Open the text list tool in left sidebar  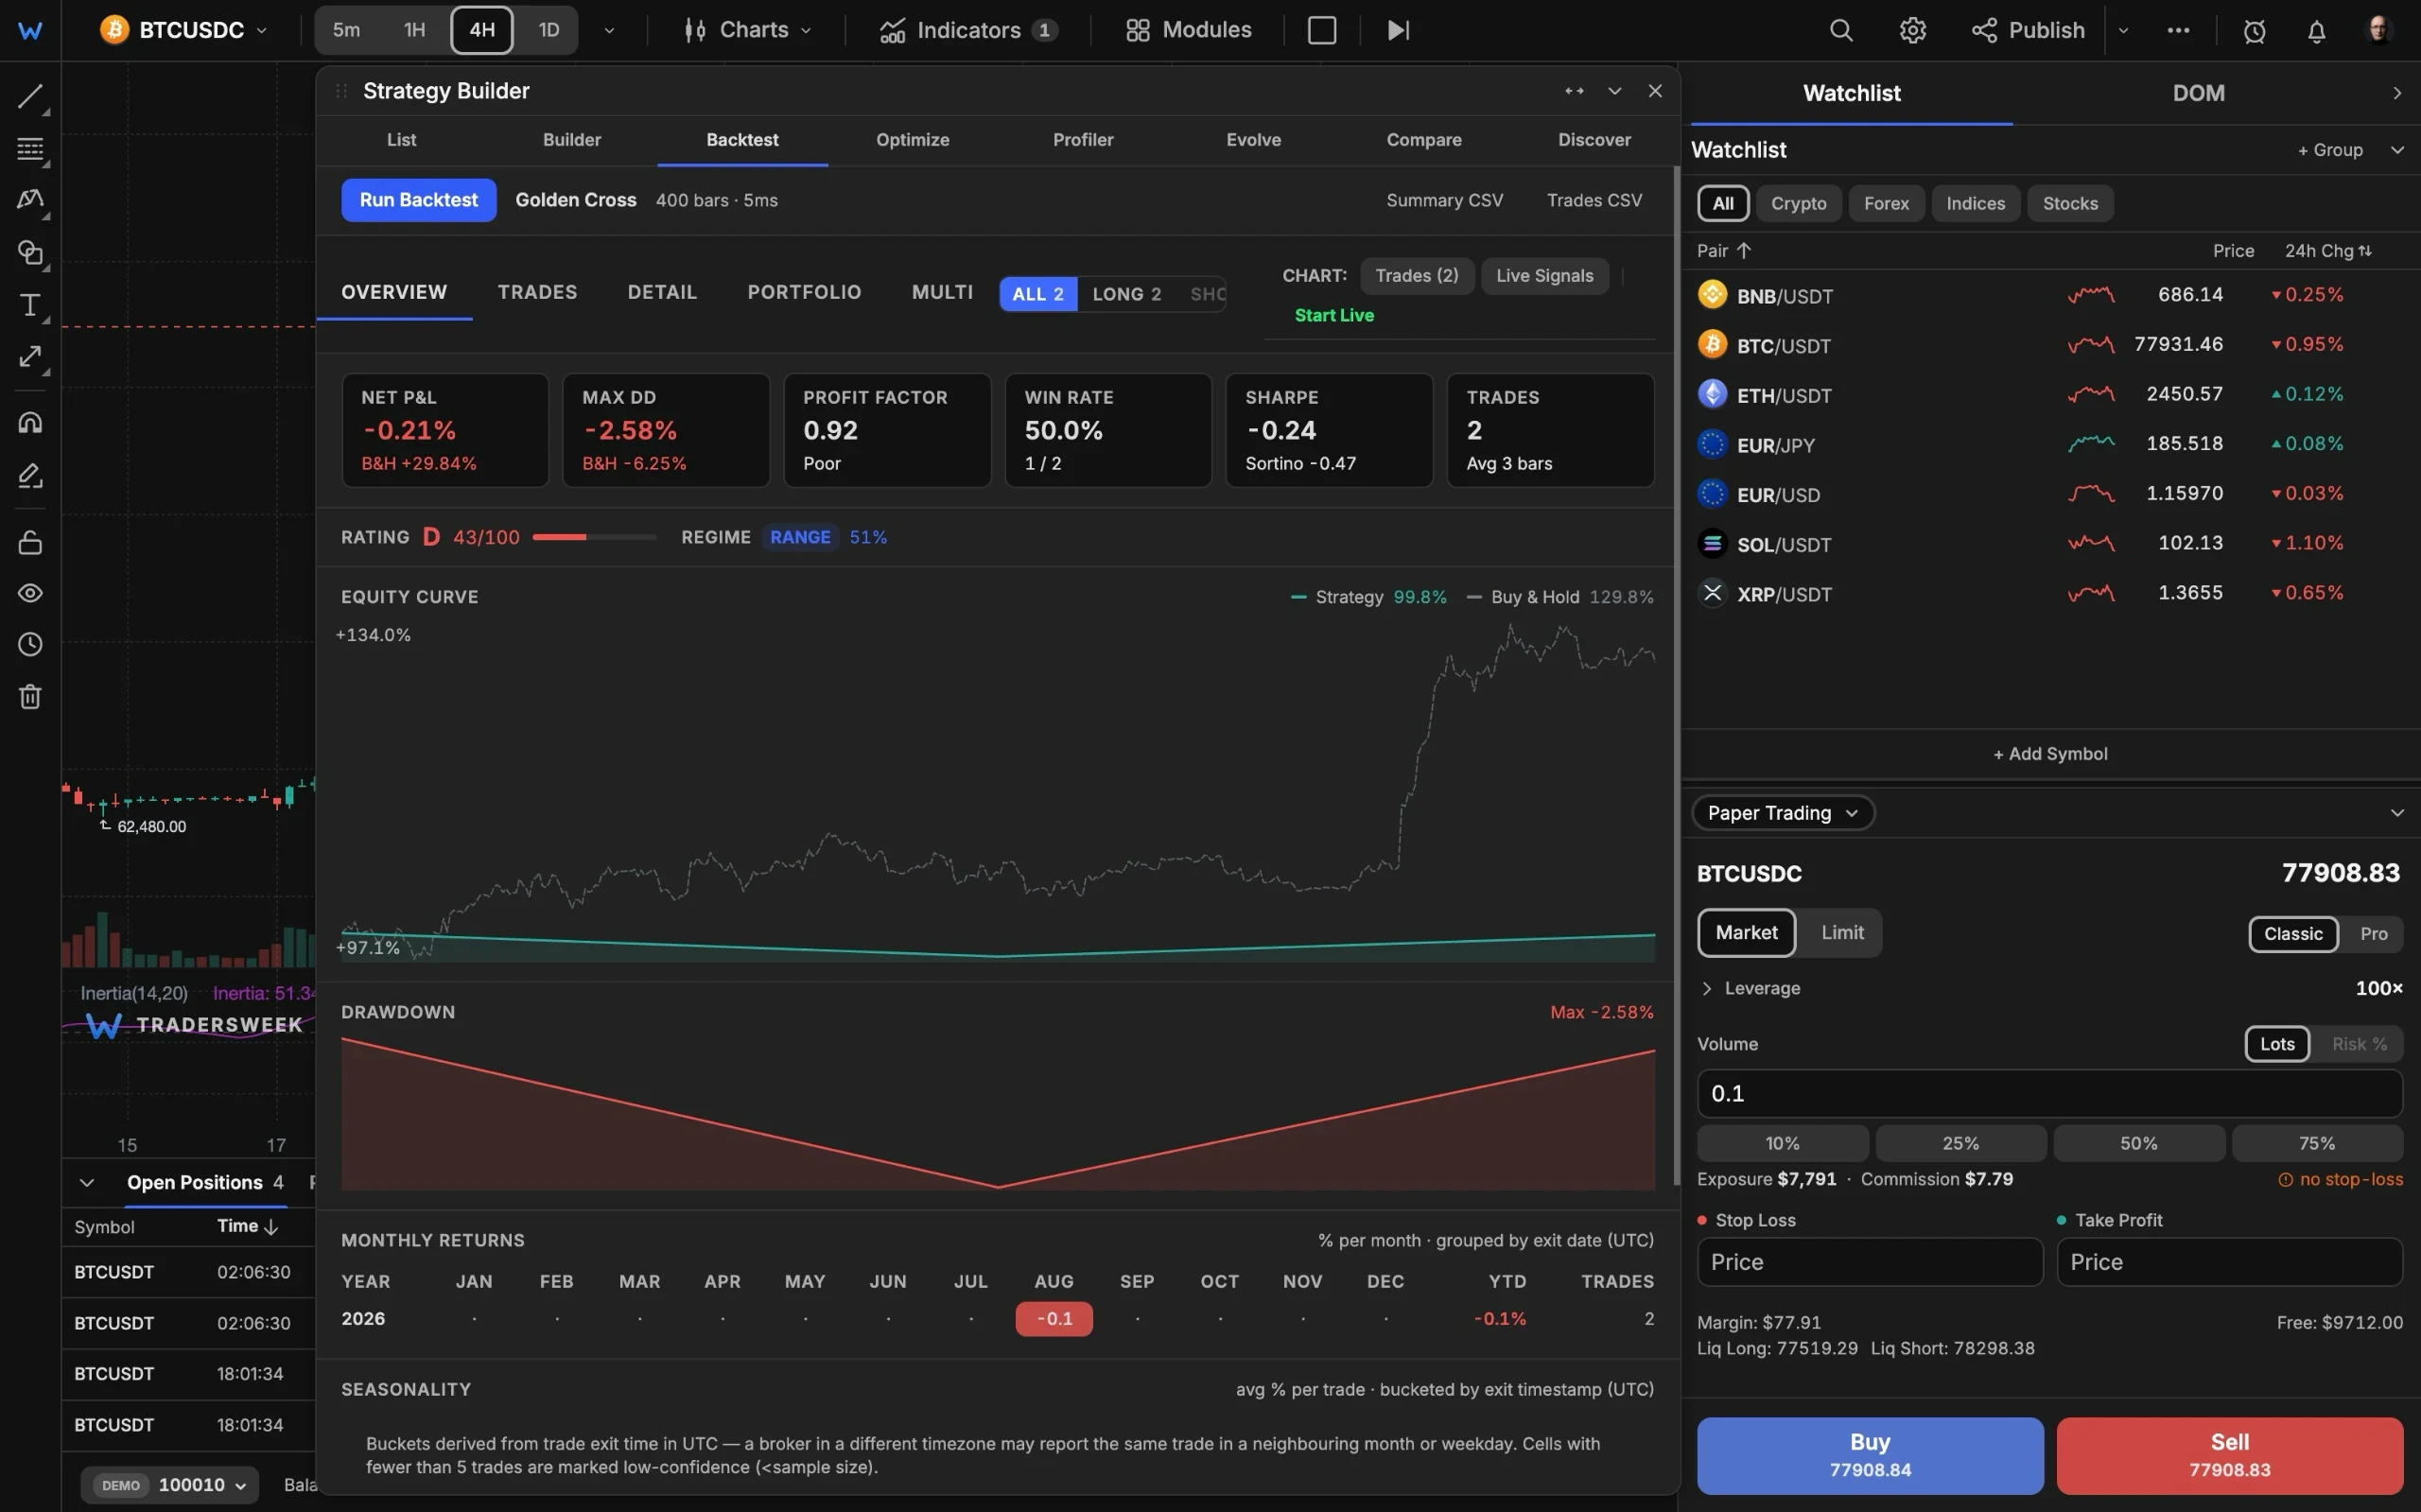pos(30,149)
